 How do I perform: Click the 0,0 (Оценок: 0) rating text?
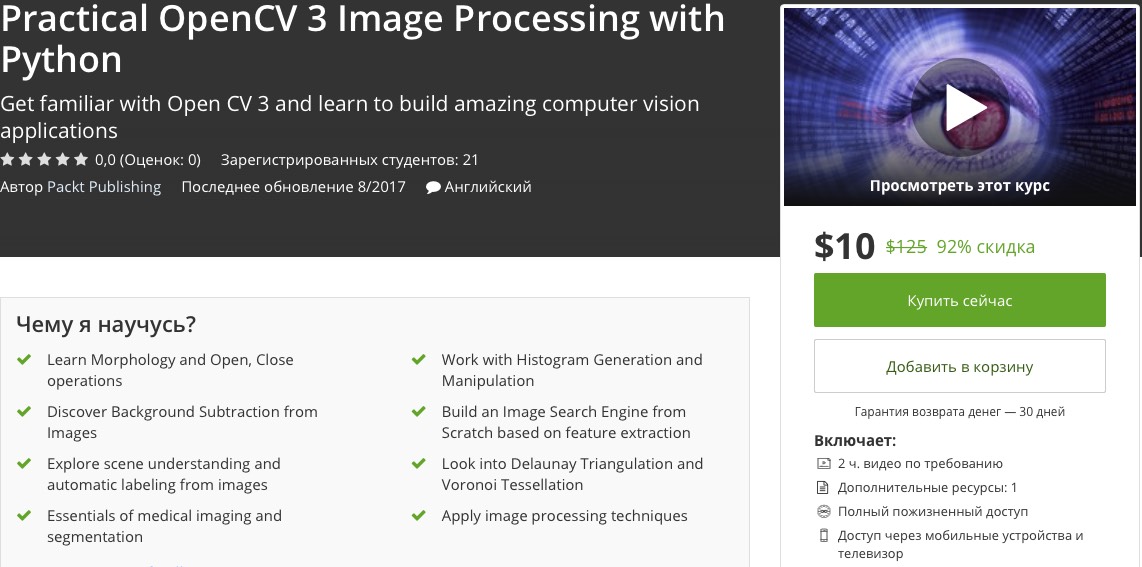click(148, 159)
